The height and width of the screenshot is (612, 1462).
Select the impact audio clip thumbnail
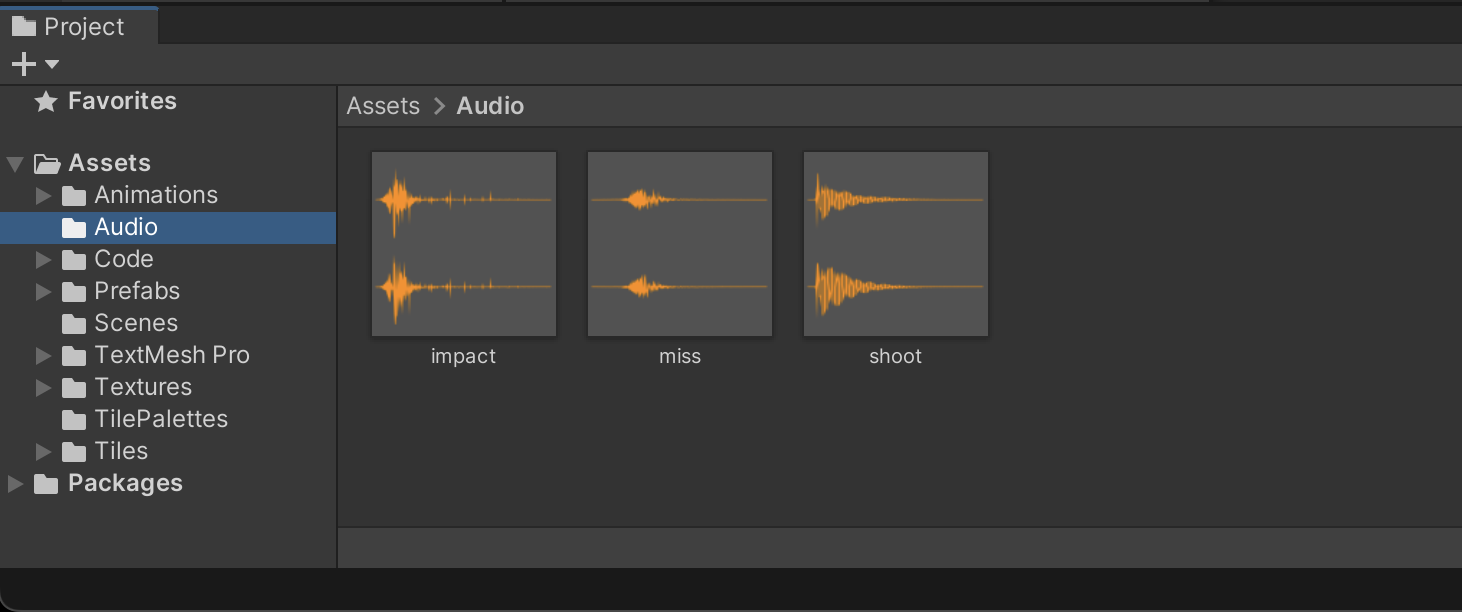[x=464, y=244]
